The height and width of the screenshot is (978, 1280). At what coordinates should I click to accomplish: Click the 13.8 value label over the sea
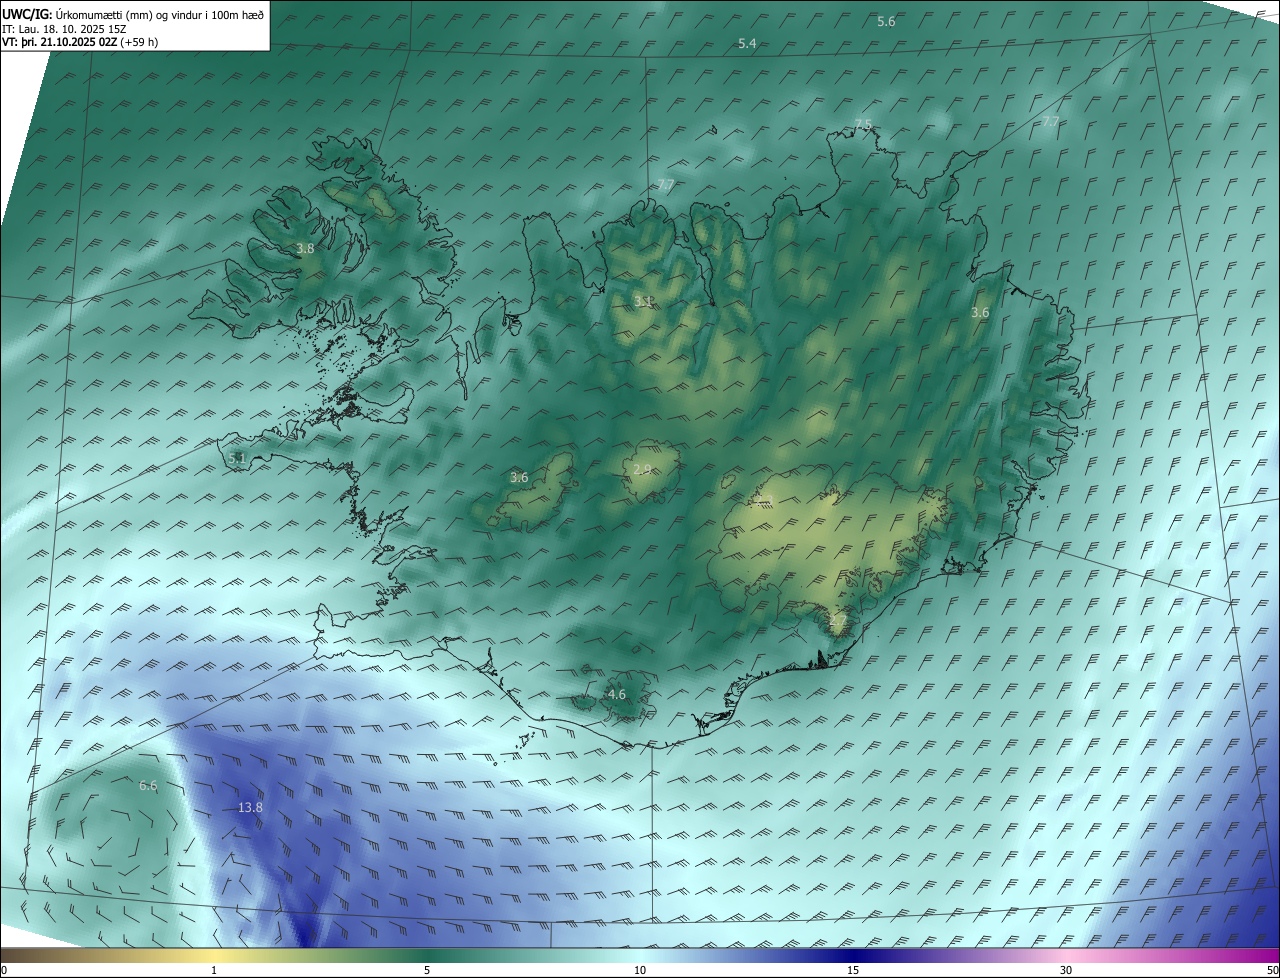pyautogui.click(x=250, y=808)
